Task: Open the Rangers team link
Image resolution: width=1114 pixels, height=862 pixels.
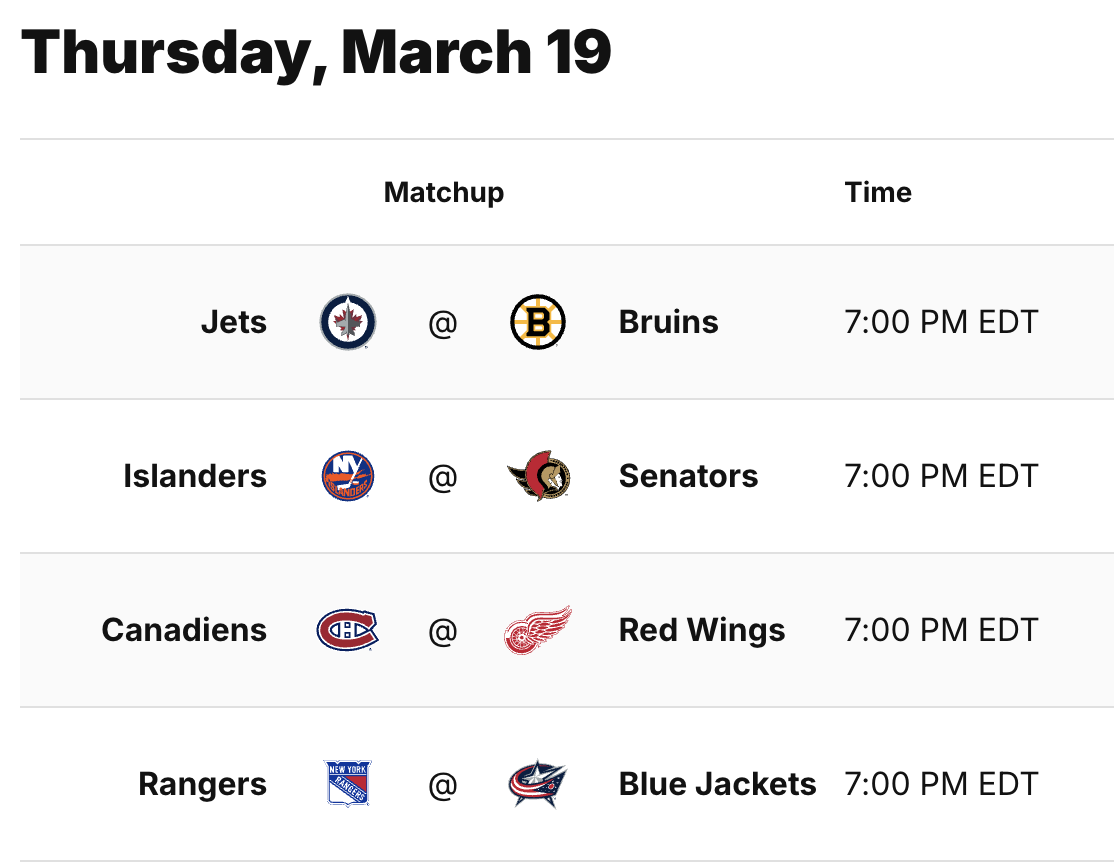Action: 203,784
